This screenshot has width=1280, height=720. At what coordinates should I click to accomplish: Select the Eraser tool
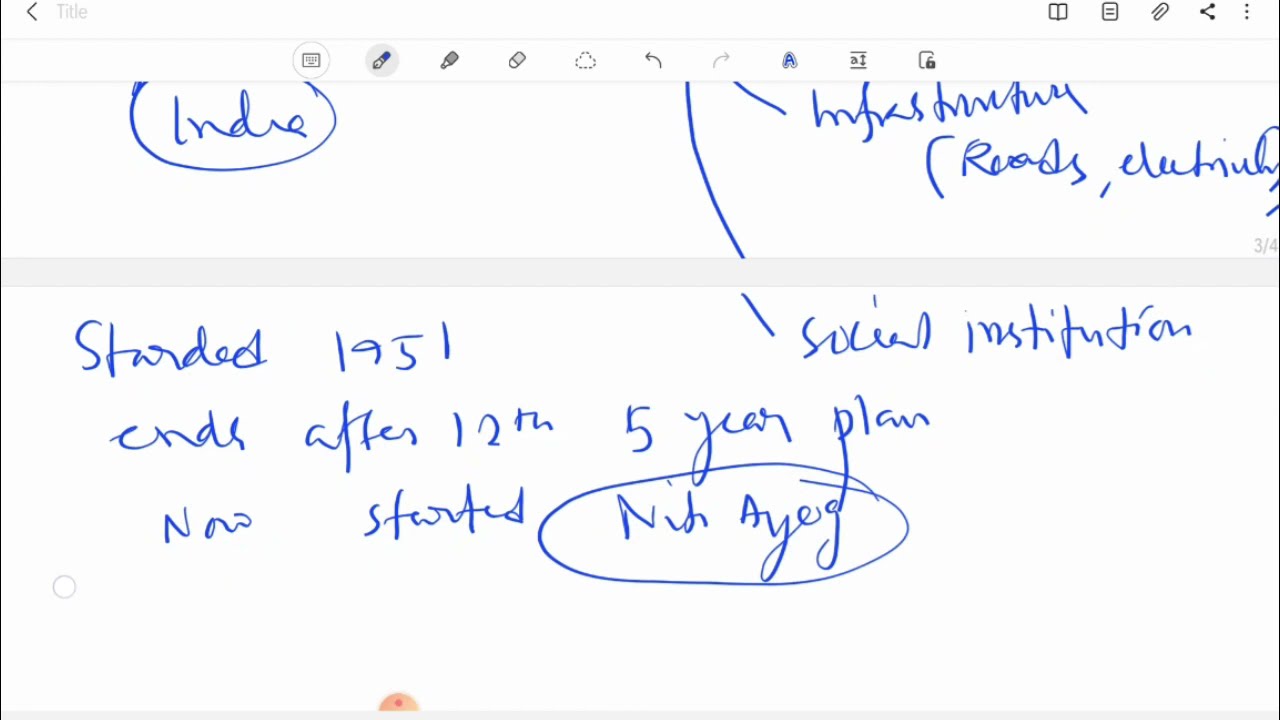point(517,61)
